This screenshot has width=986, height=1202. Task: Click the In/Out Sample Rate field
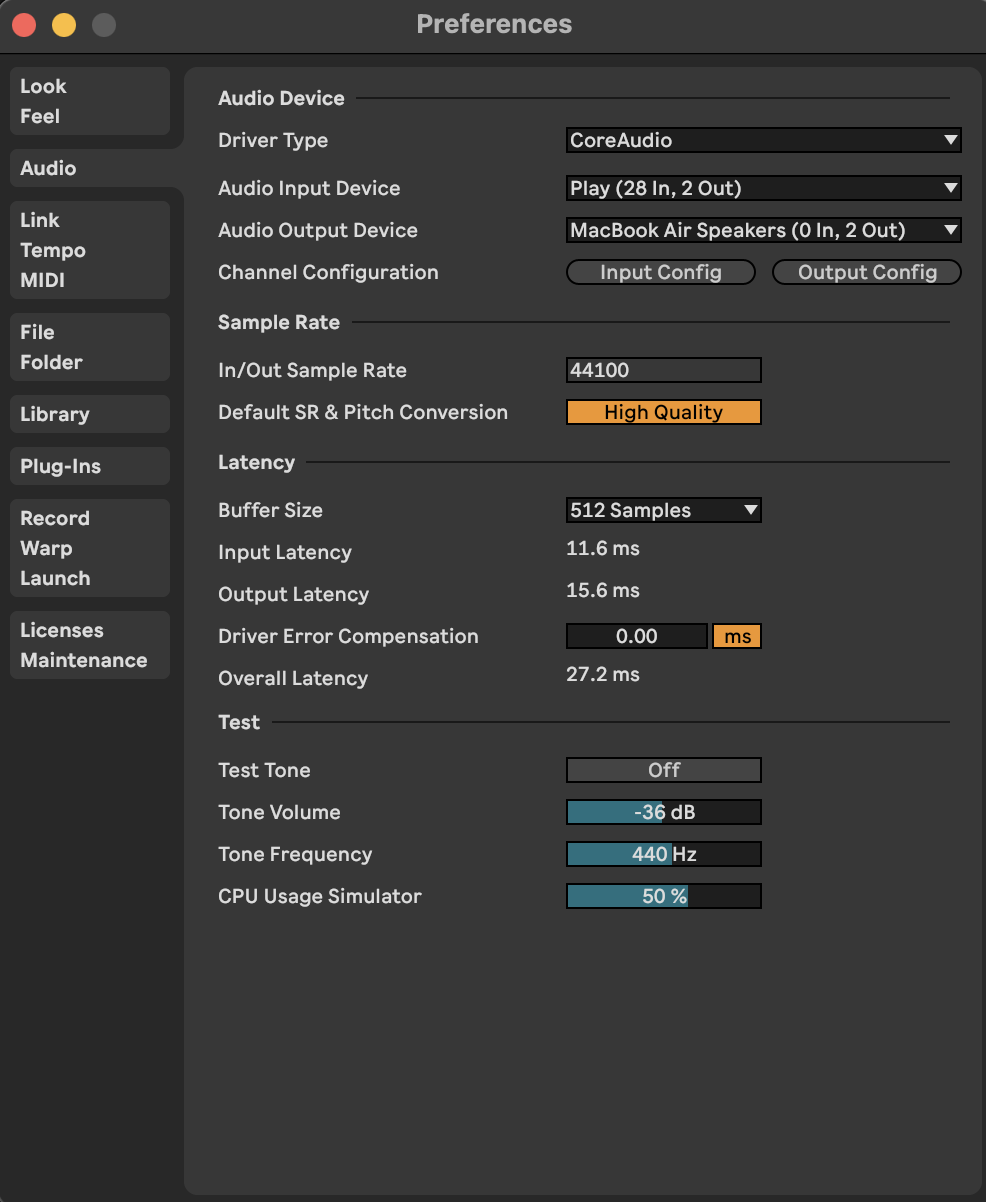[x=663, y=370]
